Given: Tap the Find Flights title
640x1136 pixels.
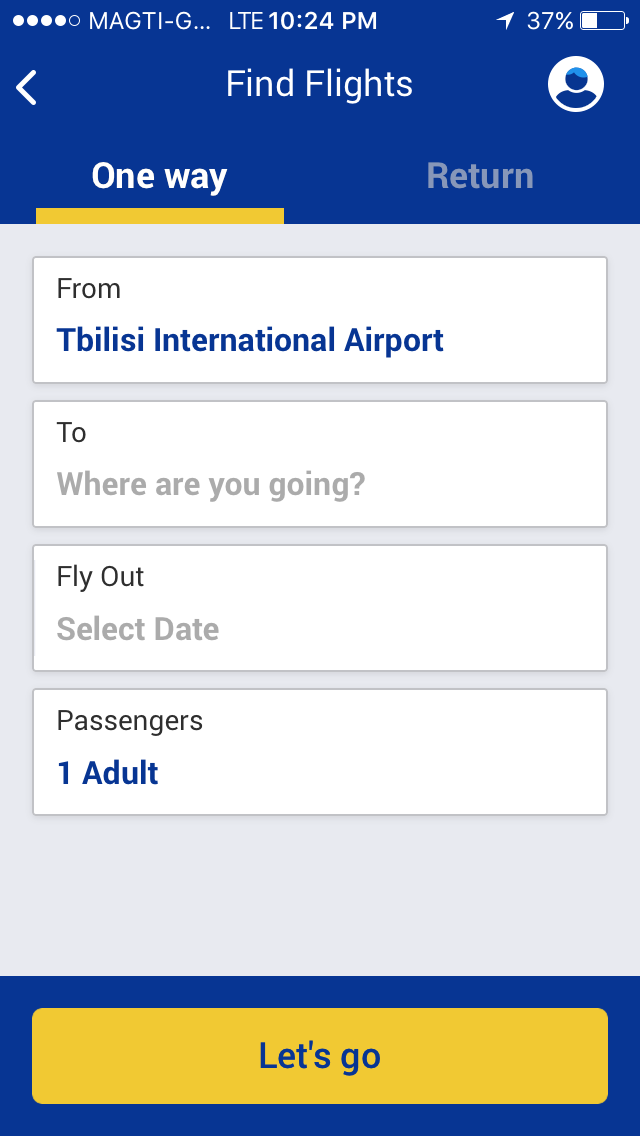Looking at the screenshot, I should point(319,84).
